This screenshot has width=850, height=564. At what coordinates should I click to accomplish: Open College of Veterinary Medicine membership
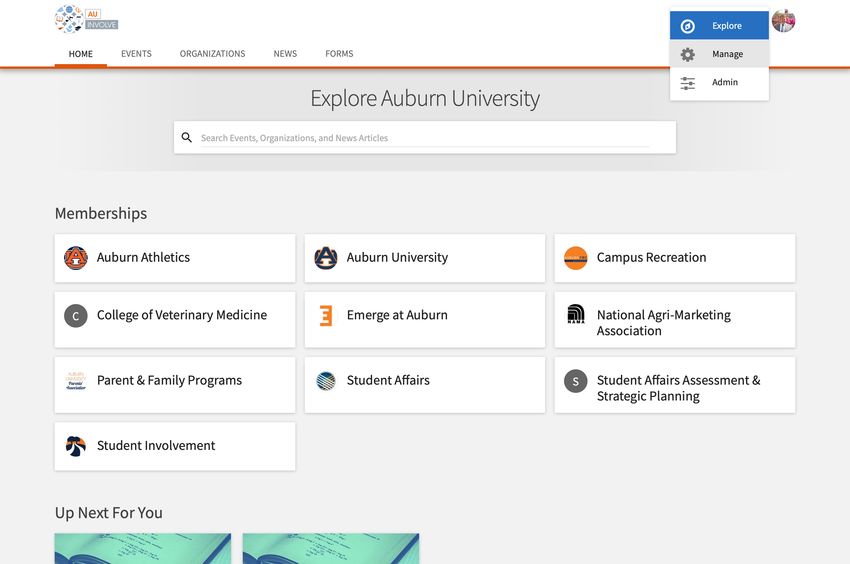coord(175,320)
